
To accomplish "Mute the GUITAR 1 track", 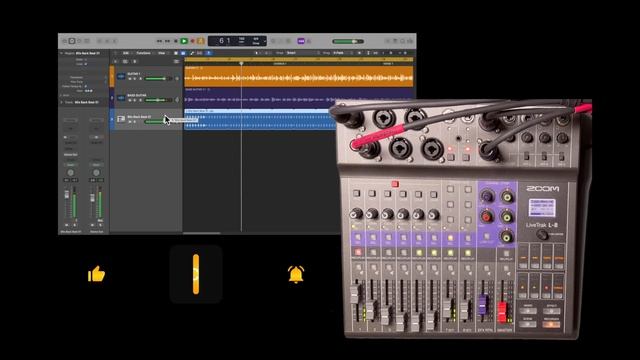I will (130, 79).
